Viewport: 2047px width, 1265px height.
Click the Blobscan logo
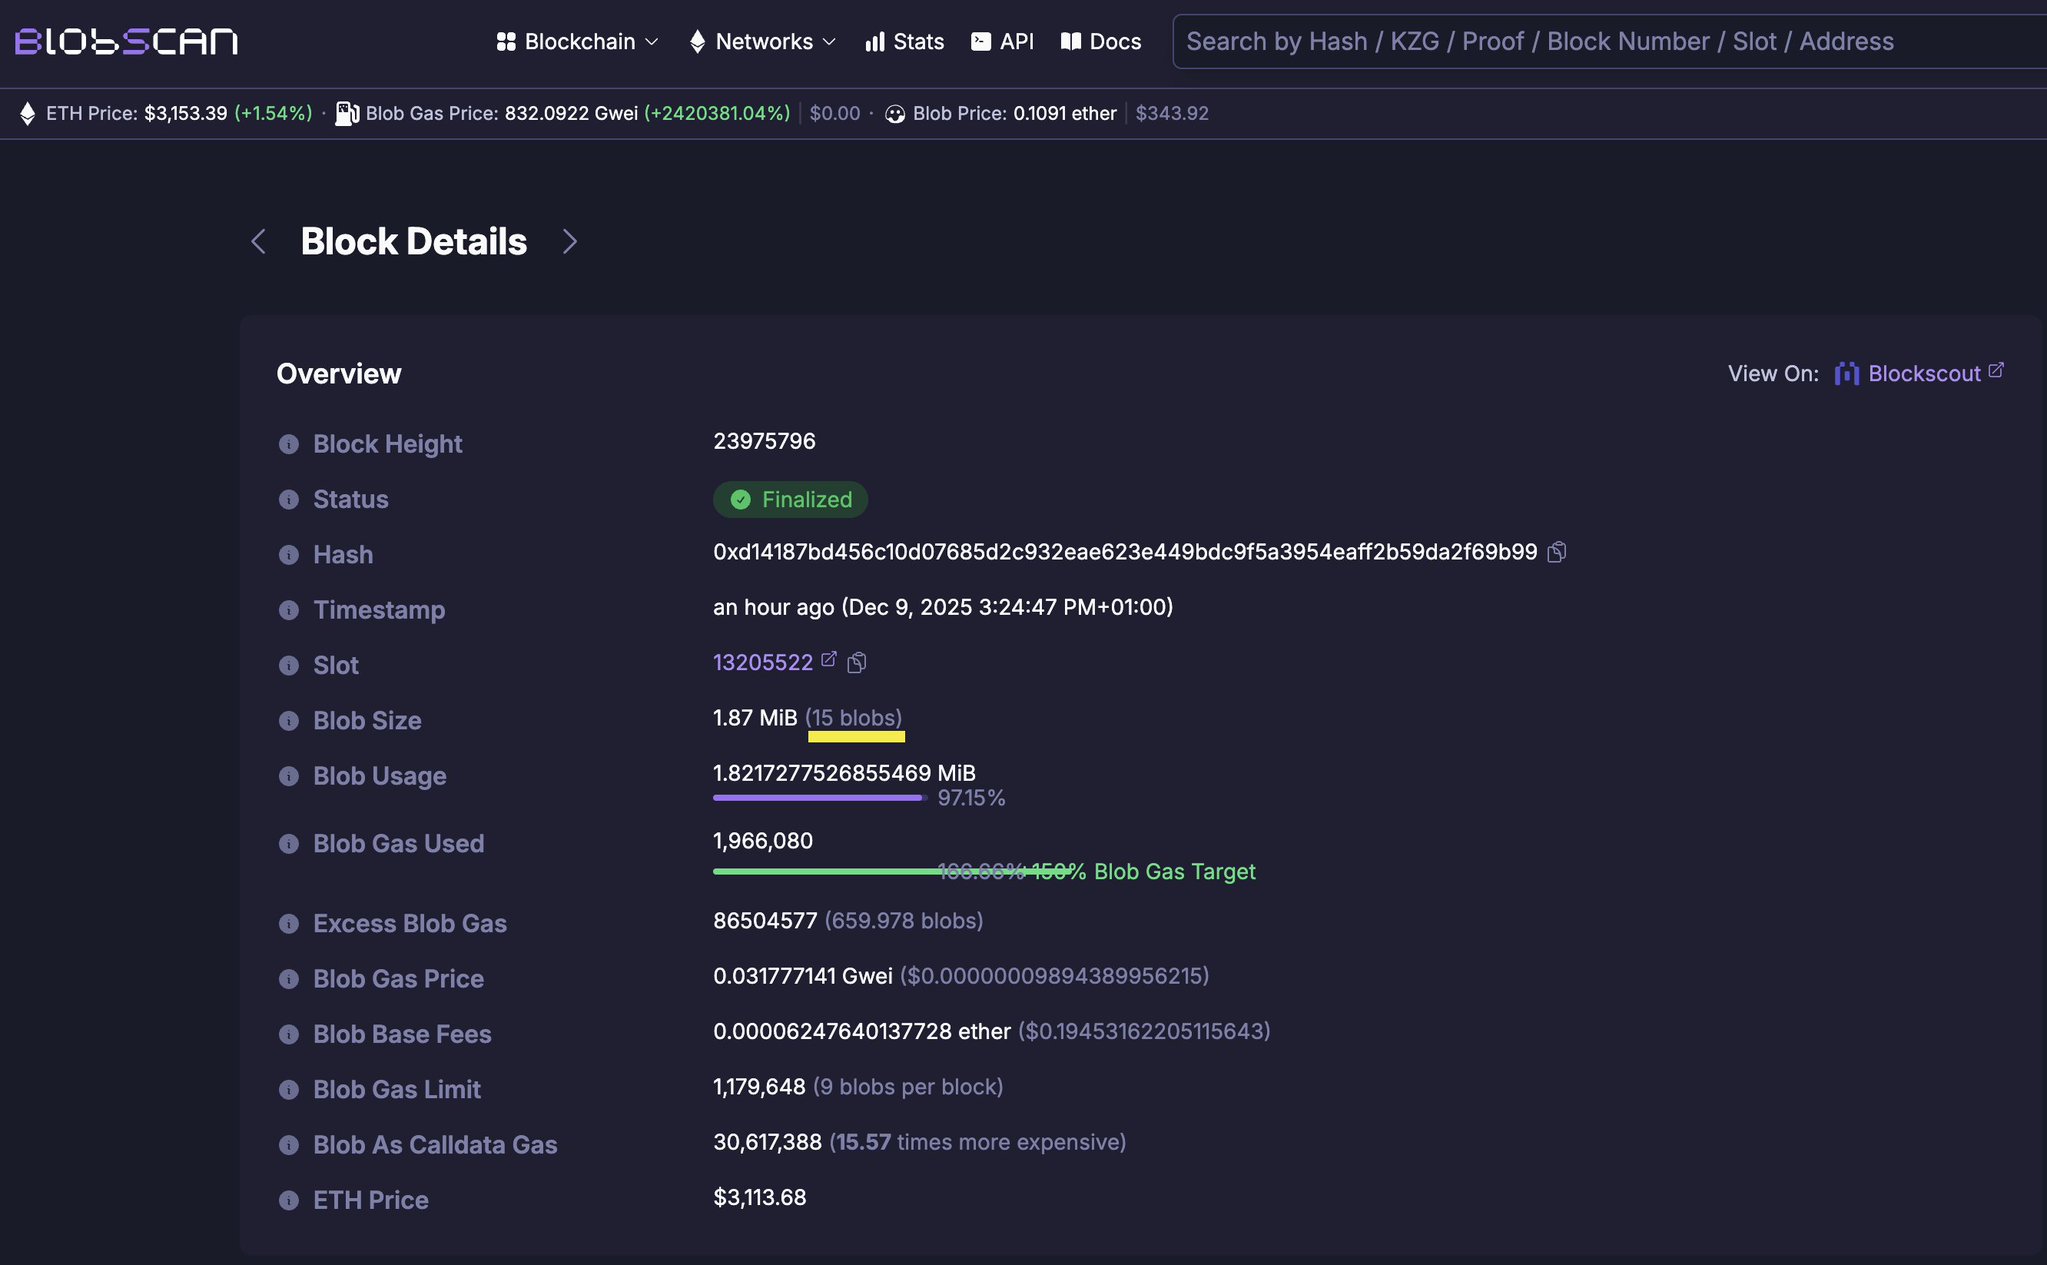tap(126, 41)
